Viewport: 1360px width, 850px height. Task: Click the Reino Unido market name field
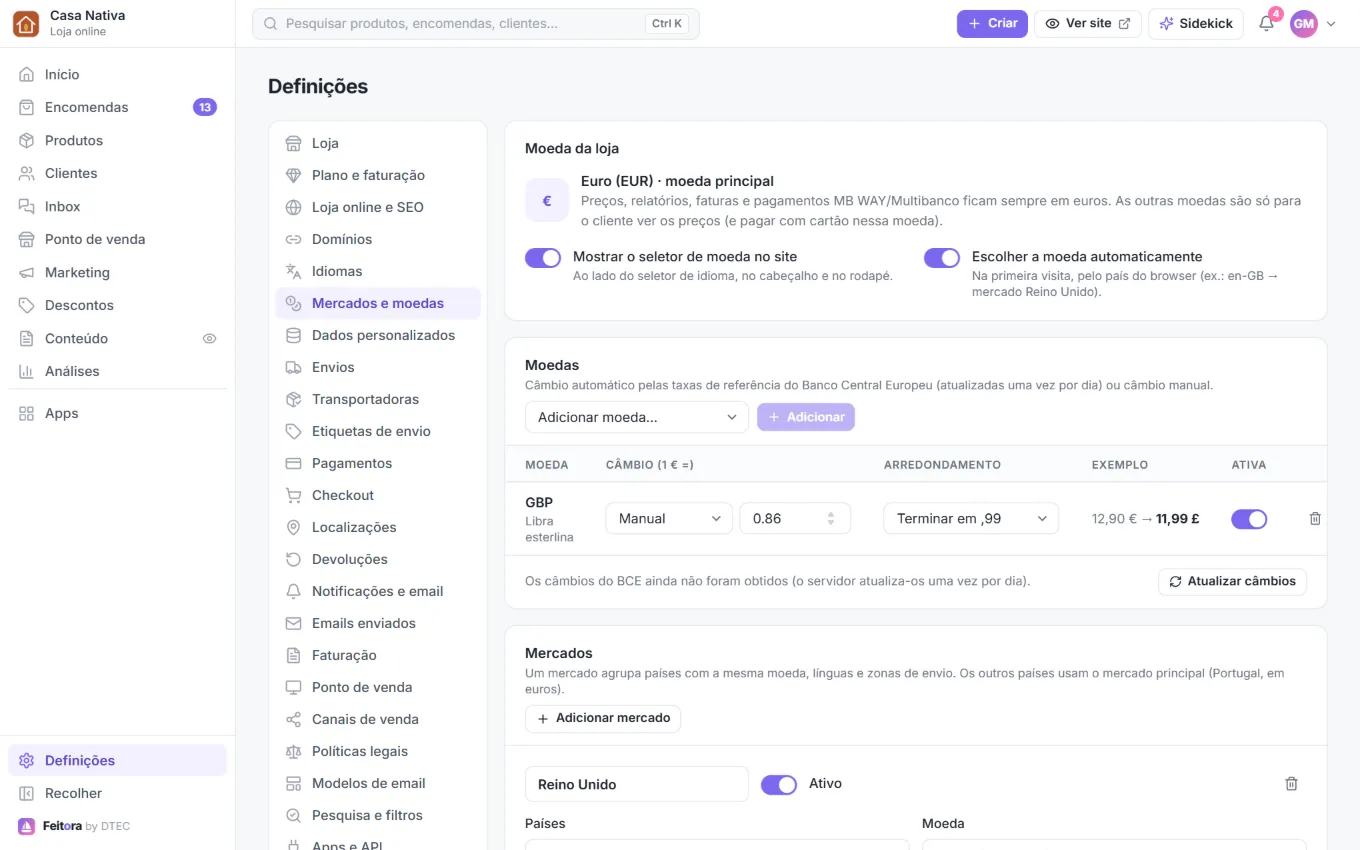click(x=637, y=785)
